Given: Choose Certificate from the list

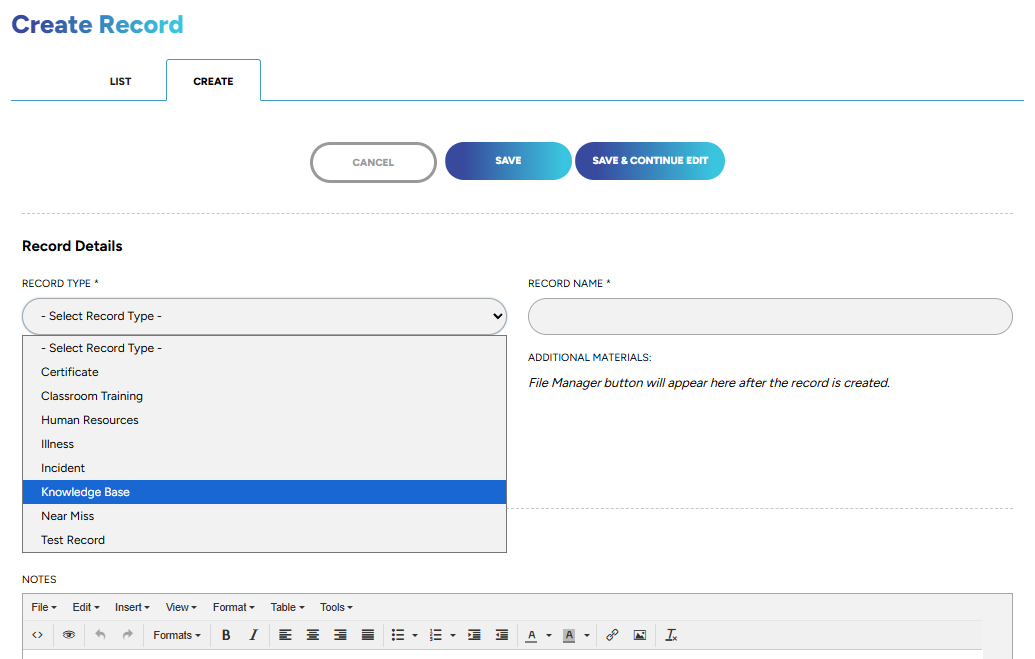Looking at the screenshot, I should pyautogui.click(x=264, y=372).
